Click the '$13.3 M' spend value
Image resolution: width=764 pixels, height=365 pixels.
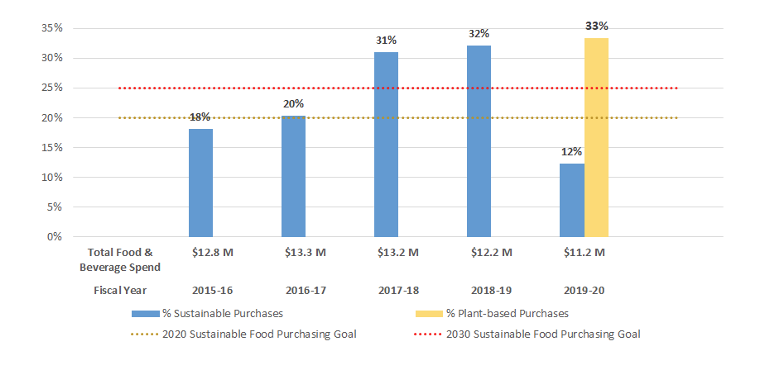306,252
